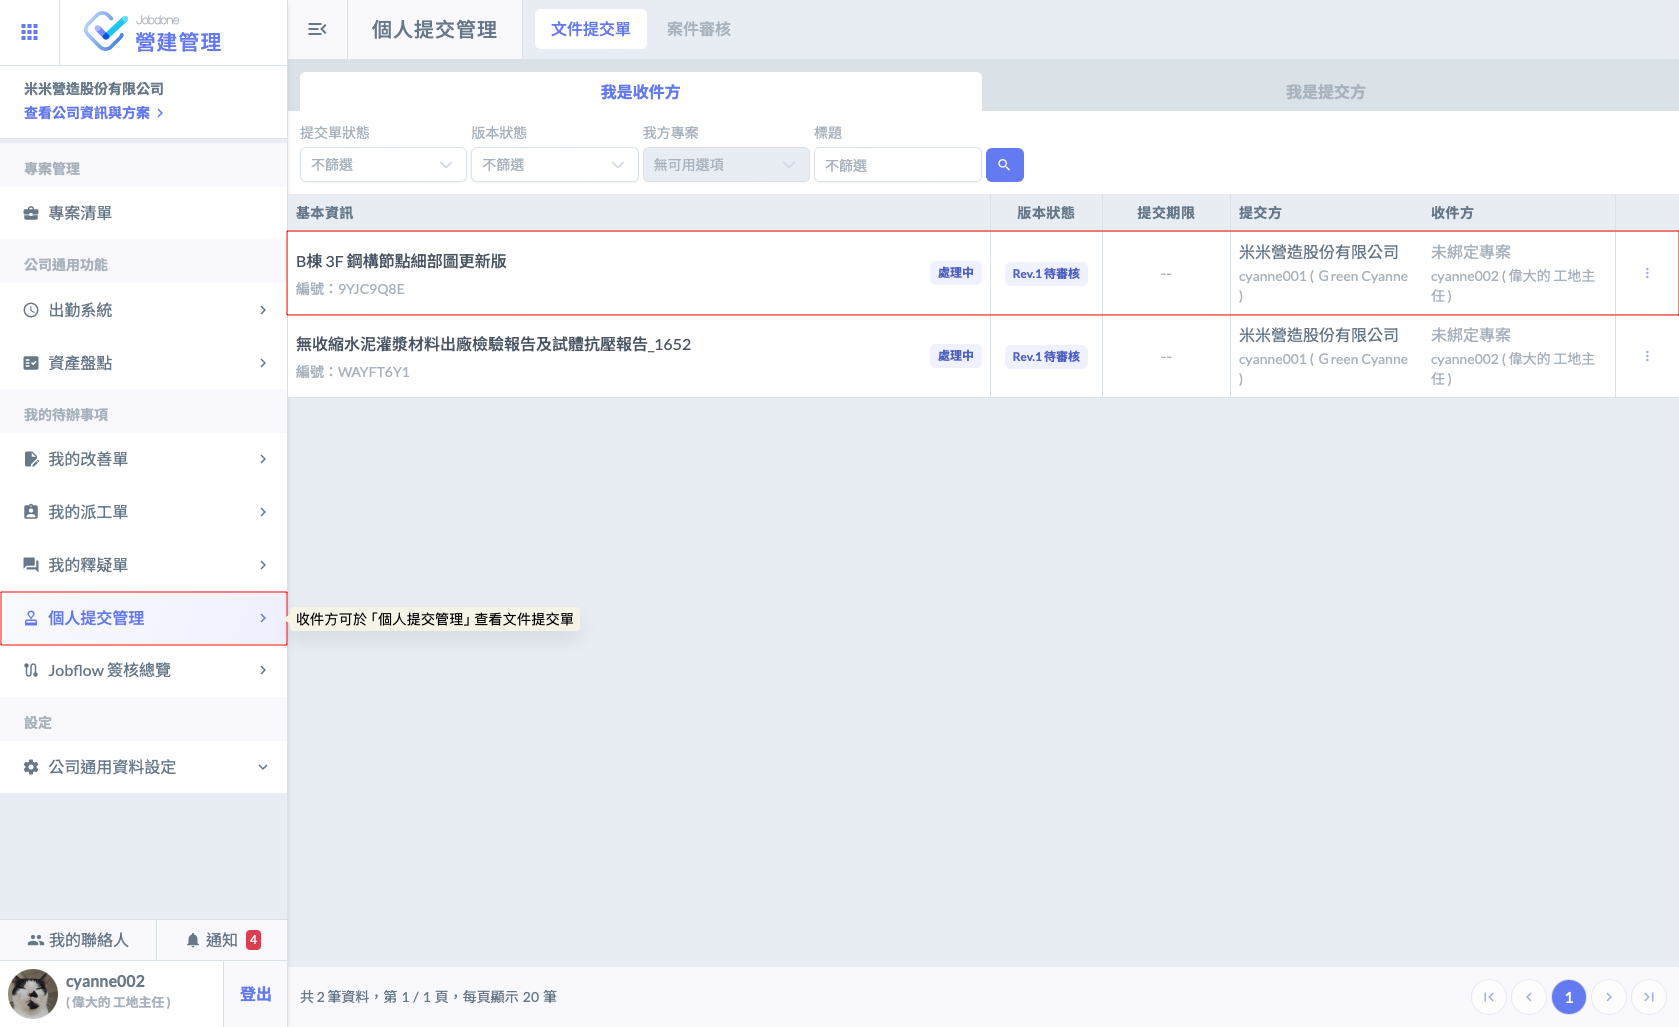Screen dimensions: 1679x1027
Task: Open more options for B棟 3F 鋼構節點細部圖更新版 row
Action: point(1647,273)
